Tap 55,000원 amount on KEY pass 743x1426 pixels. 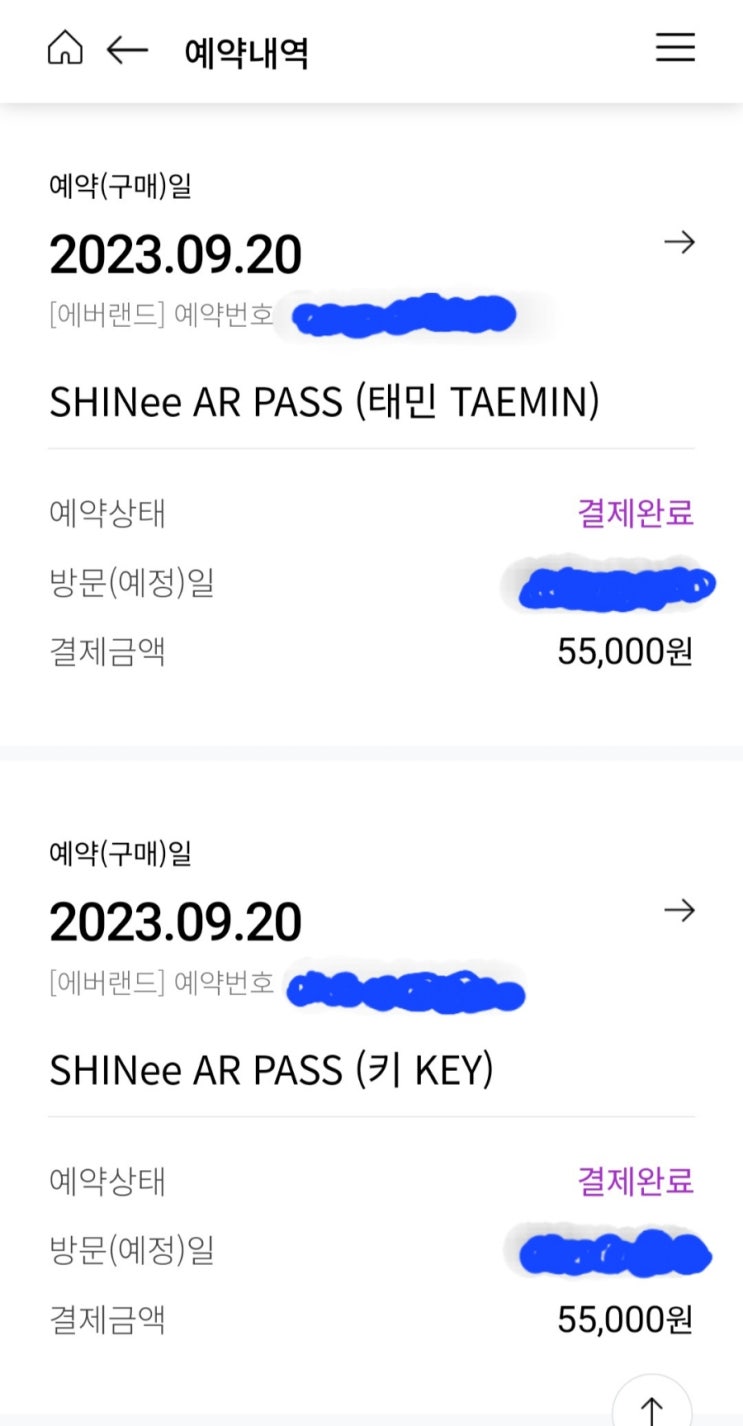click(625, 1320)
